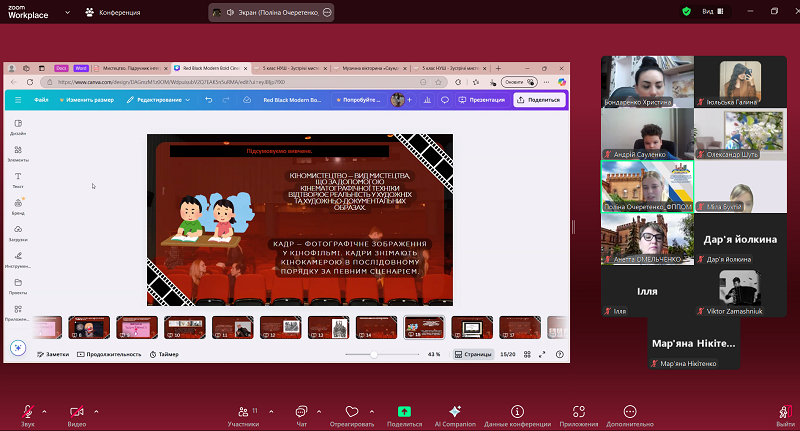Open the Инструменты drawing tools panel
Viewport: 800px width, 431px height.
click(x=18, y=260)
